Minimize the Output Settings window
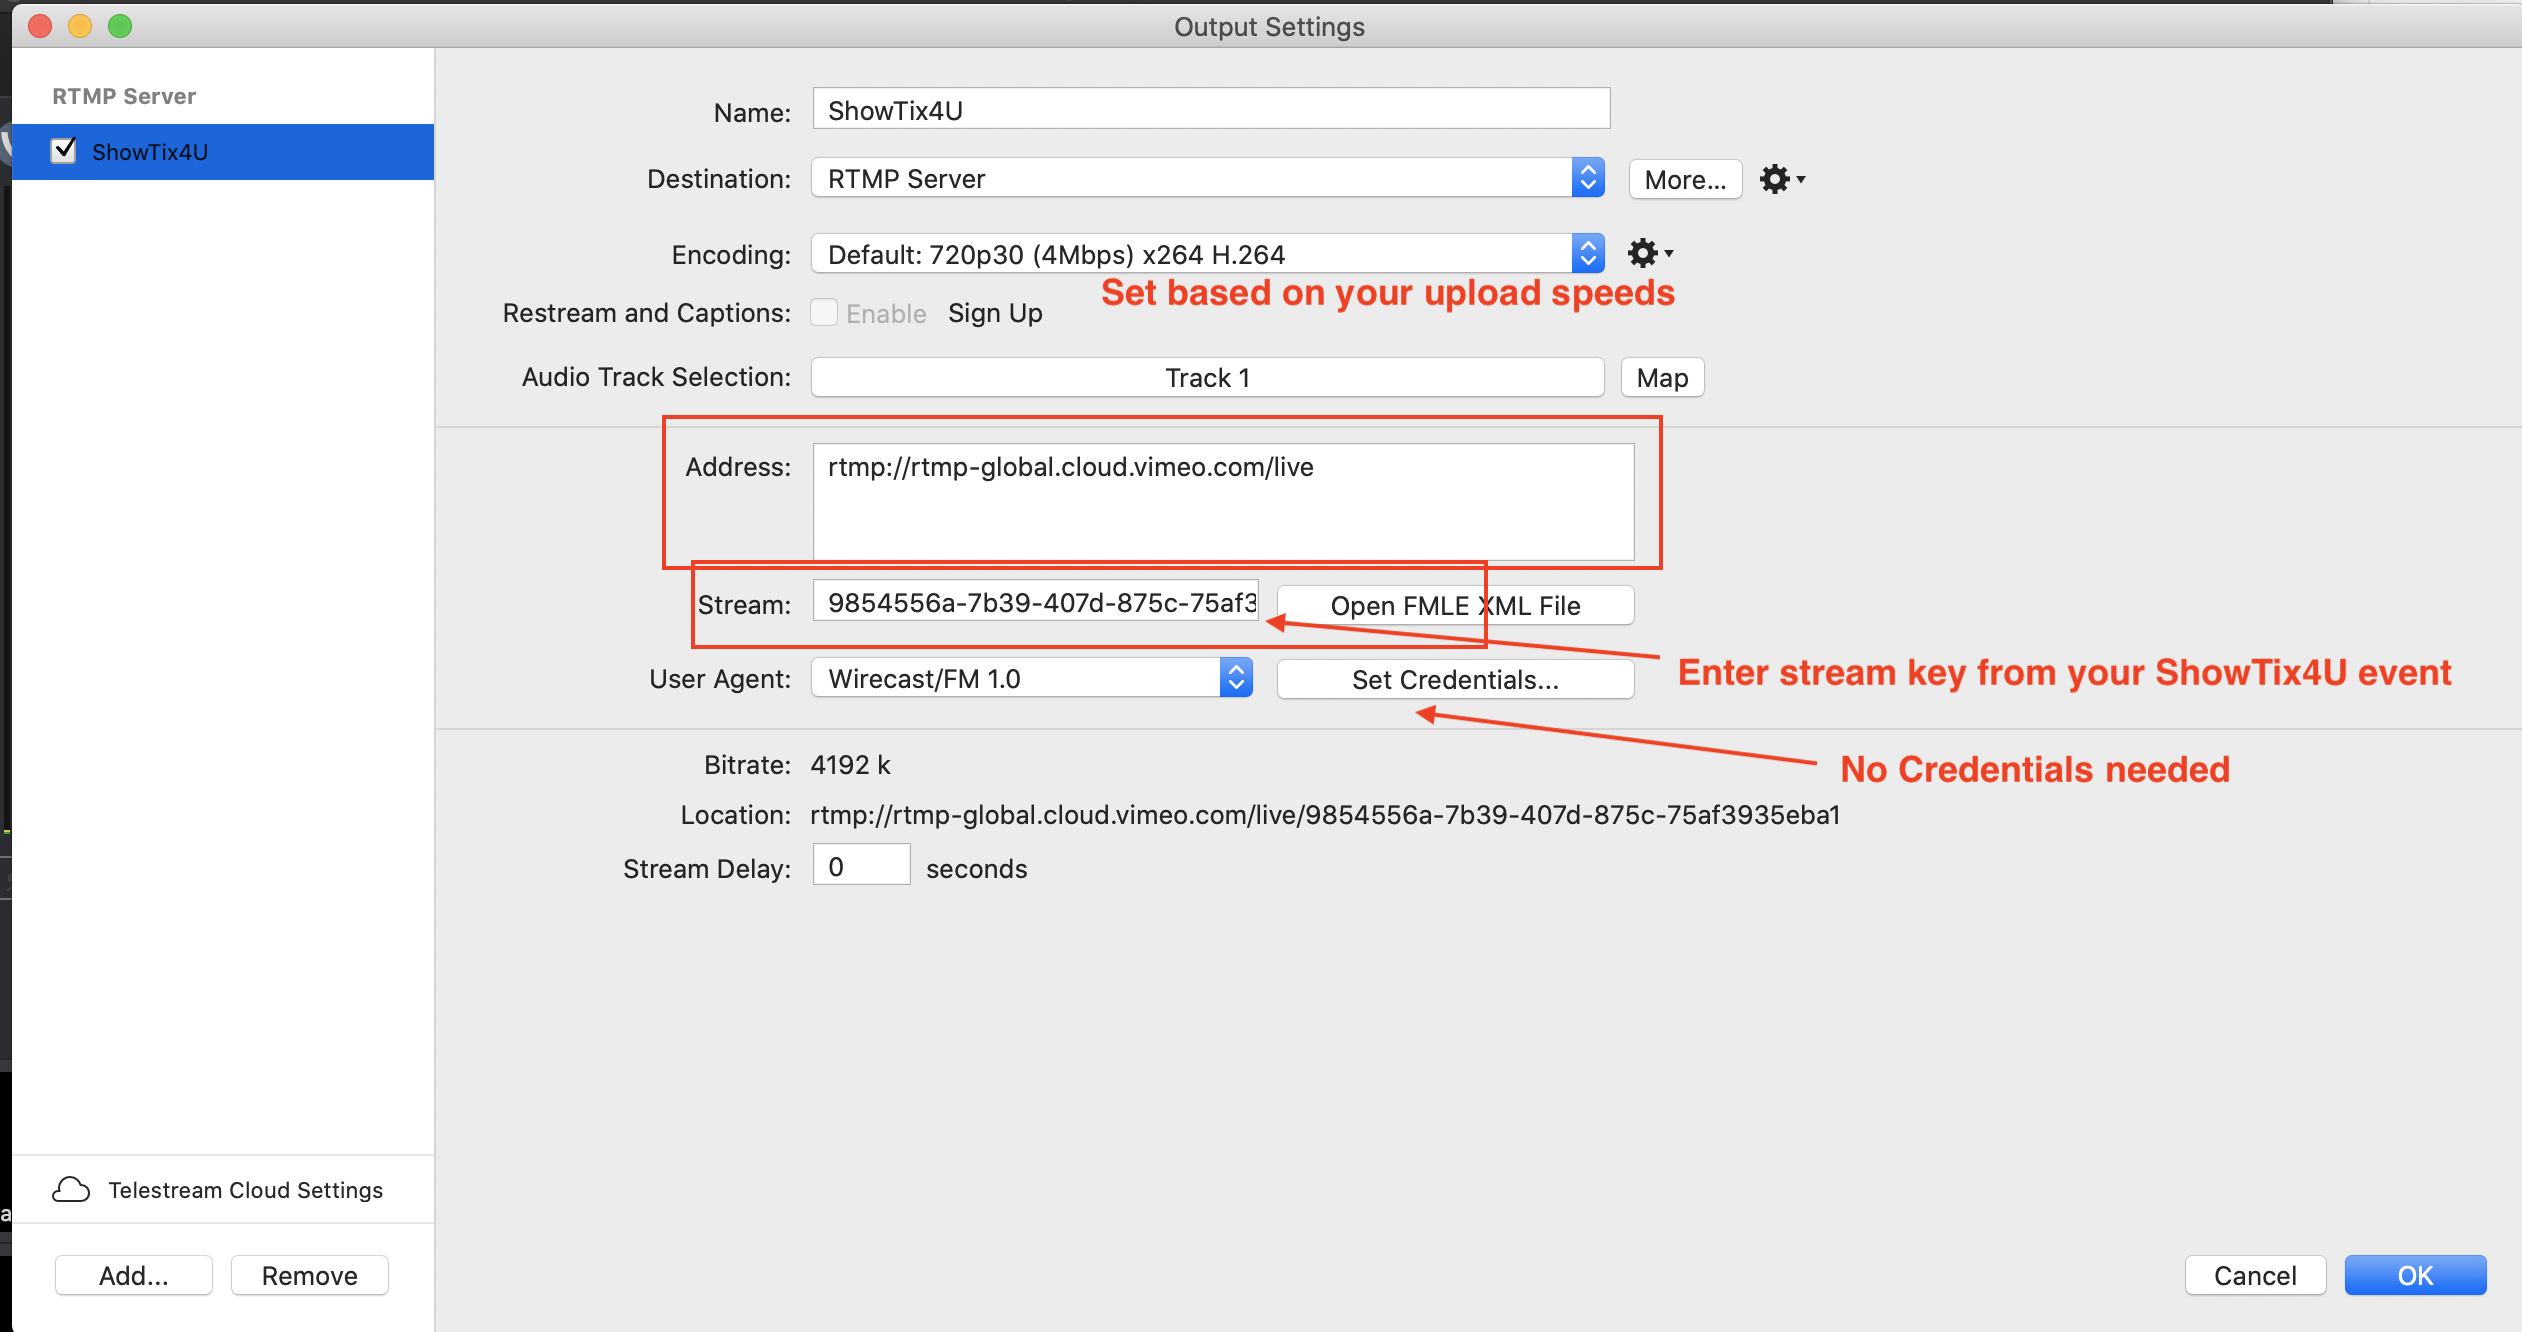 (x=80, y=26)
